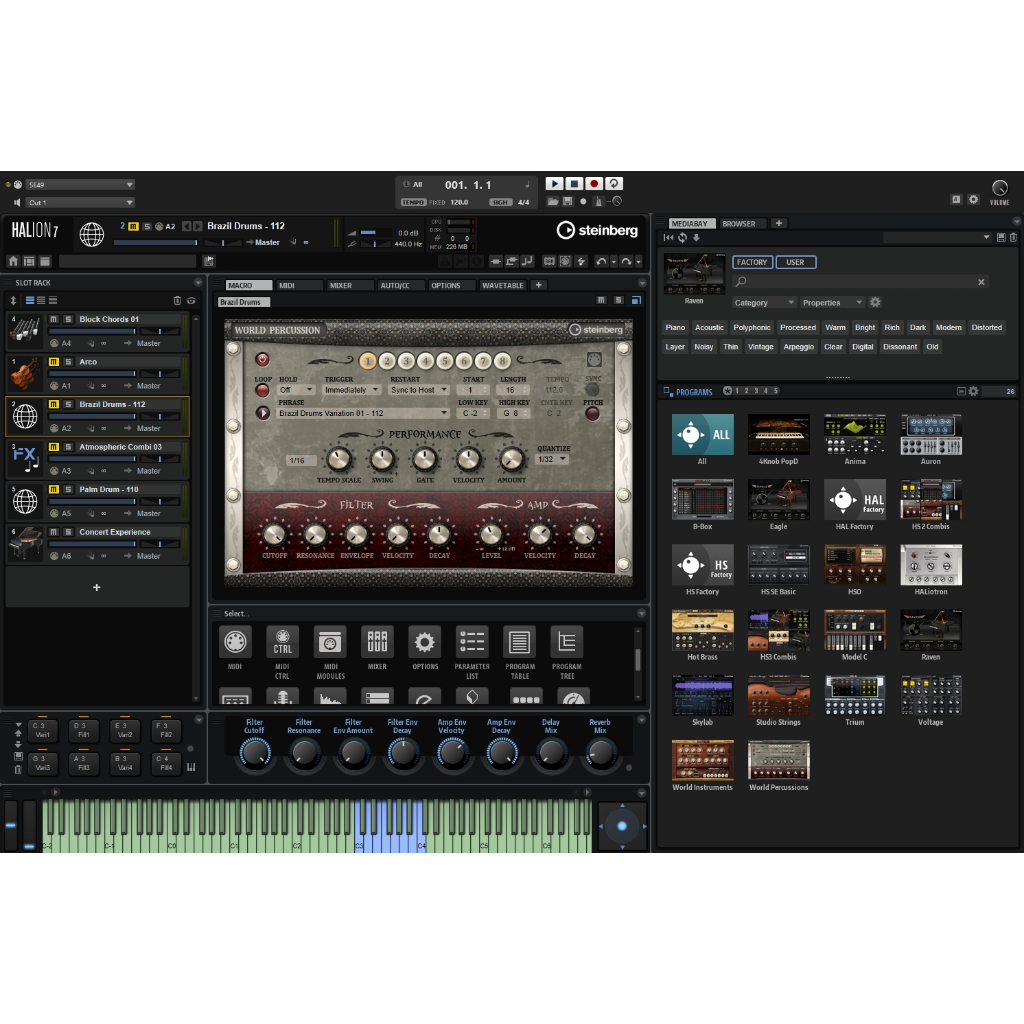This screenshot has width=1024, height=1024.
Task: Expand the Phrase dropdown Brazil Drums Variation
Action: point(364,413)
